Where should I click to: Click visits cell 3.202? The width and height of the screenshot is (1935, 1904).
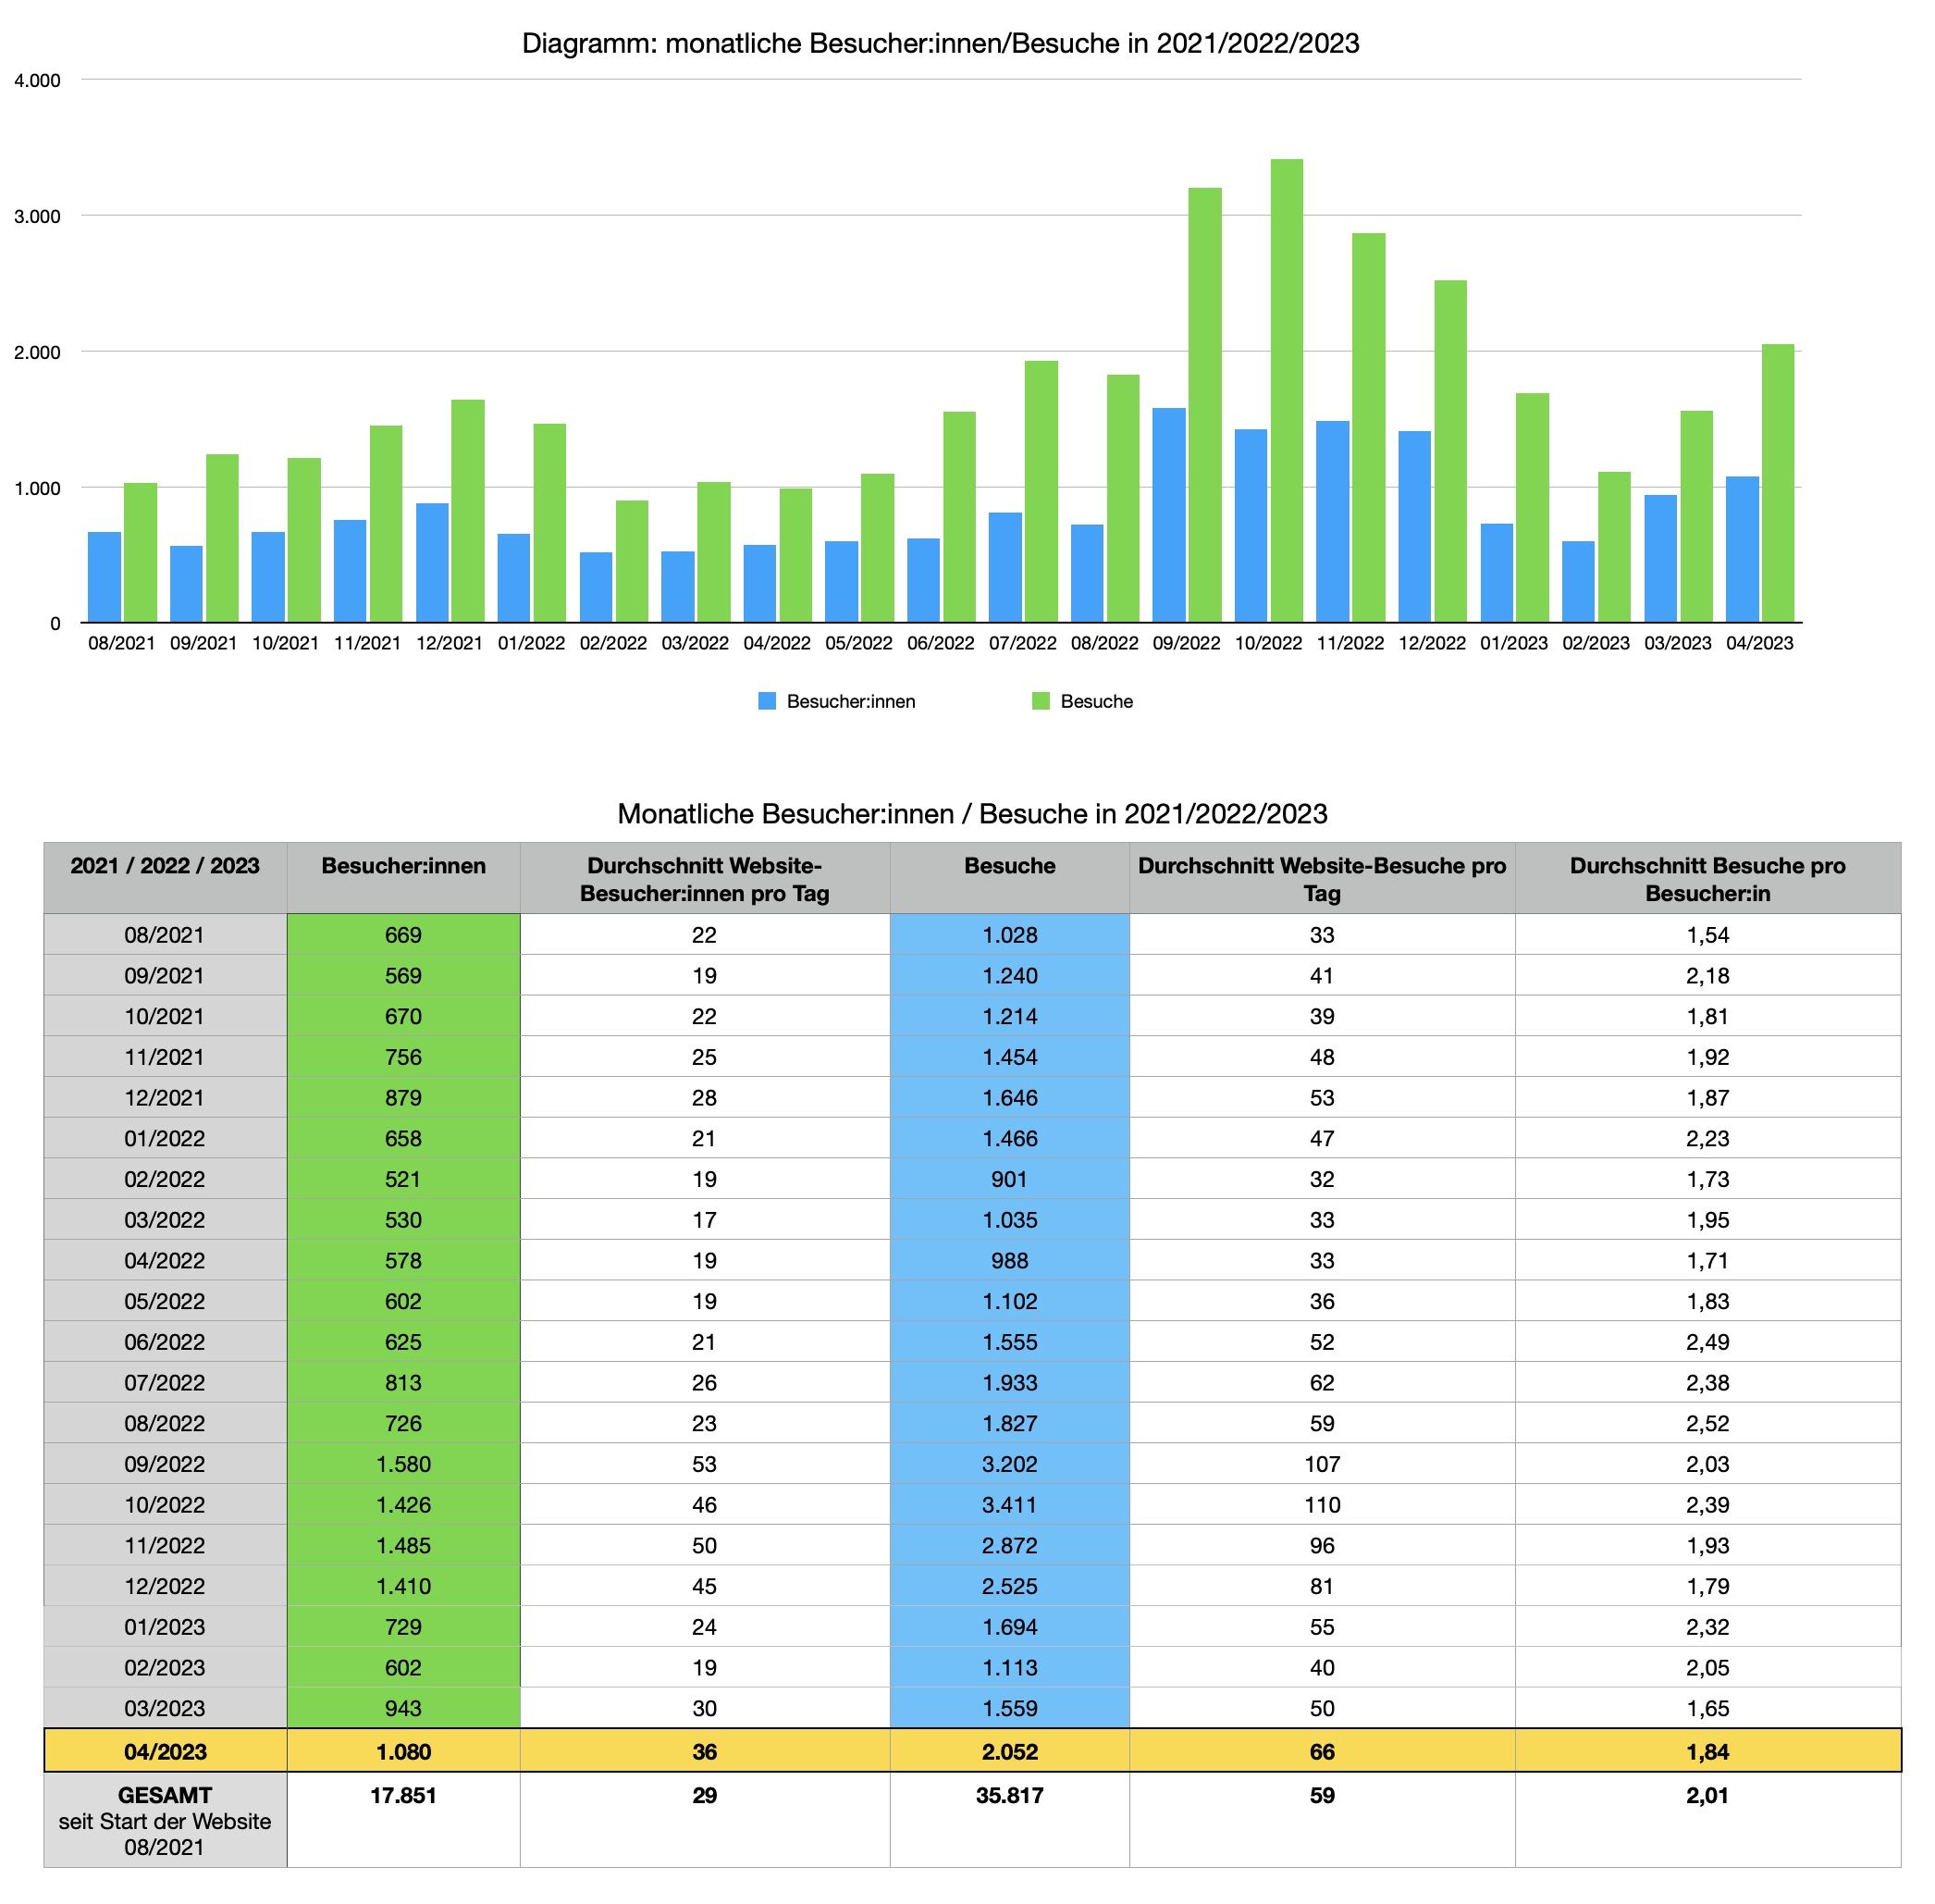1010,1464
